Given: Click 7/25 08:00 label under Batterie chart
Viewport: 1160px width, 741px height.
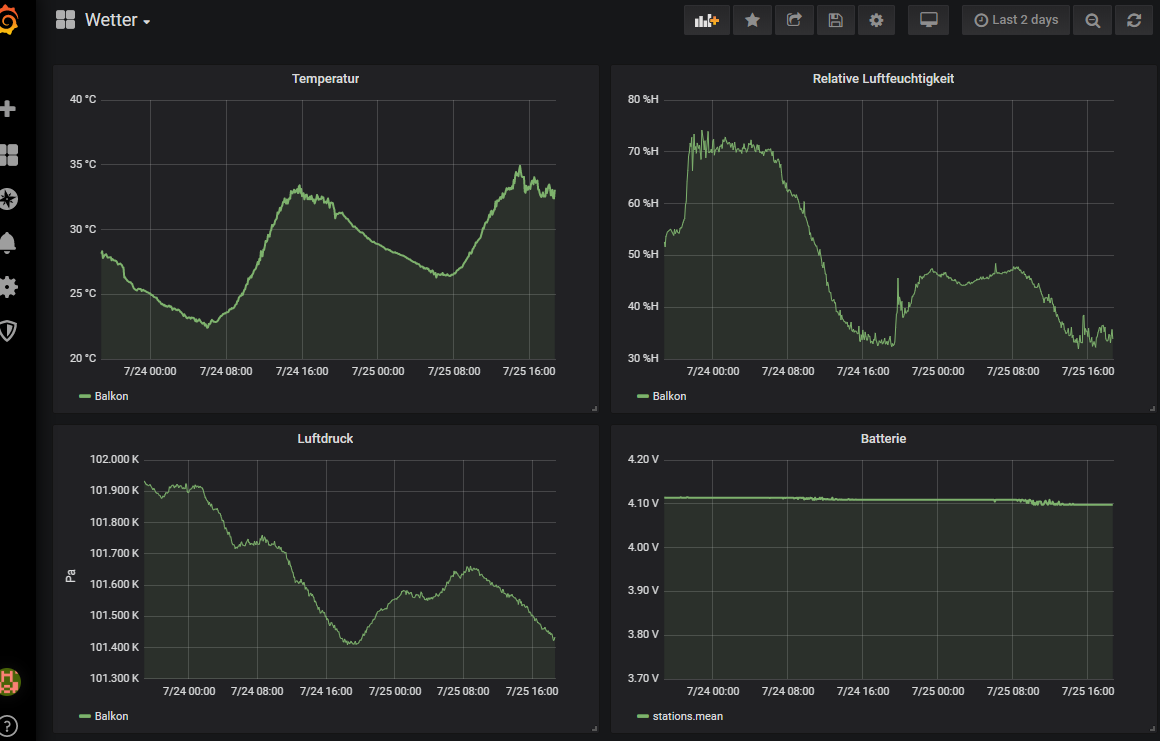Looking at the screenshot, I should coord(1013,691).
